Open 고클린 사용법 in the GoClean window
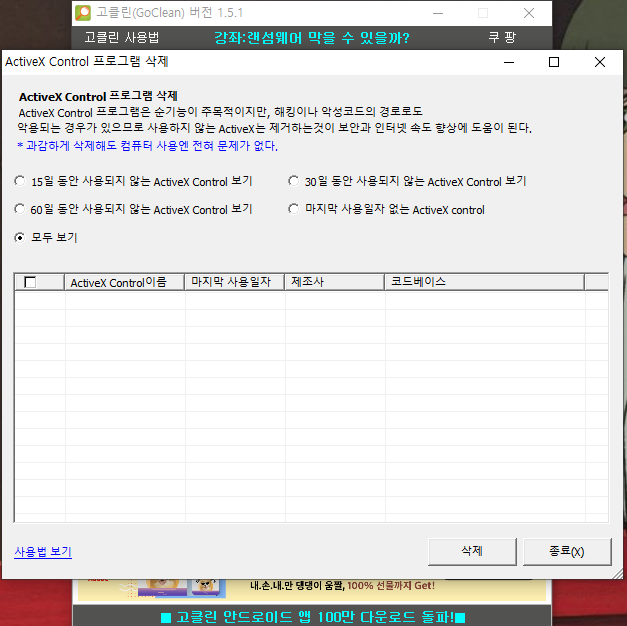The width and height of the screenshot is (627, 626). [x=122, y=38]
